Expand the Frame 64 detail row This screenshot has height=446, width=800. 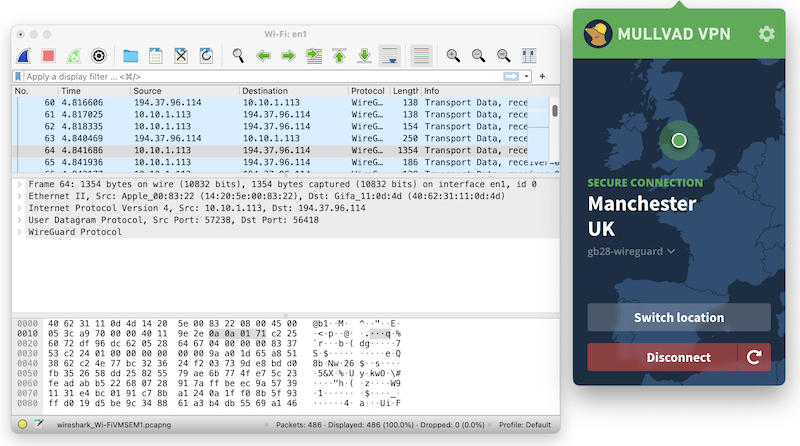(x=19, y=184)
